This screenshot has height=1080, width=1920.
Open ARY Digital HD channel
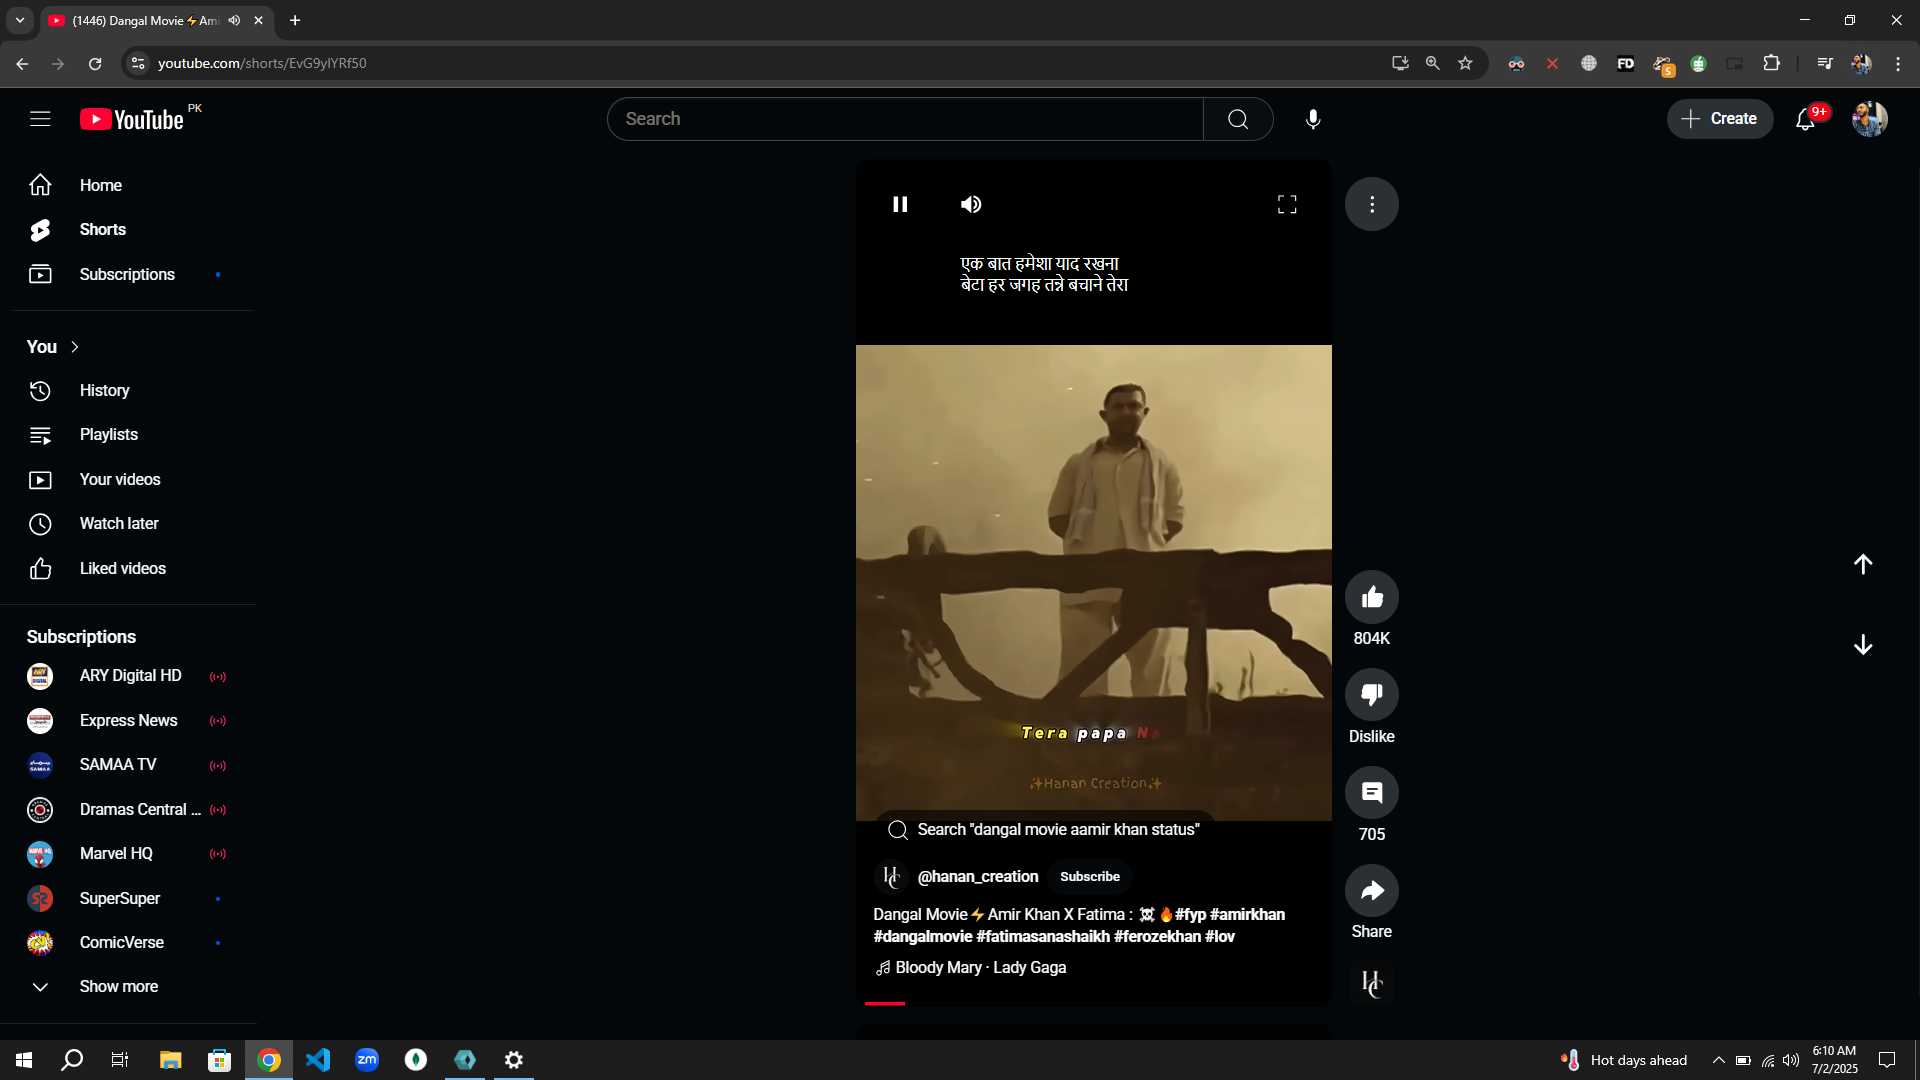(128, 676)
